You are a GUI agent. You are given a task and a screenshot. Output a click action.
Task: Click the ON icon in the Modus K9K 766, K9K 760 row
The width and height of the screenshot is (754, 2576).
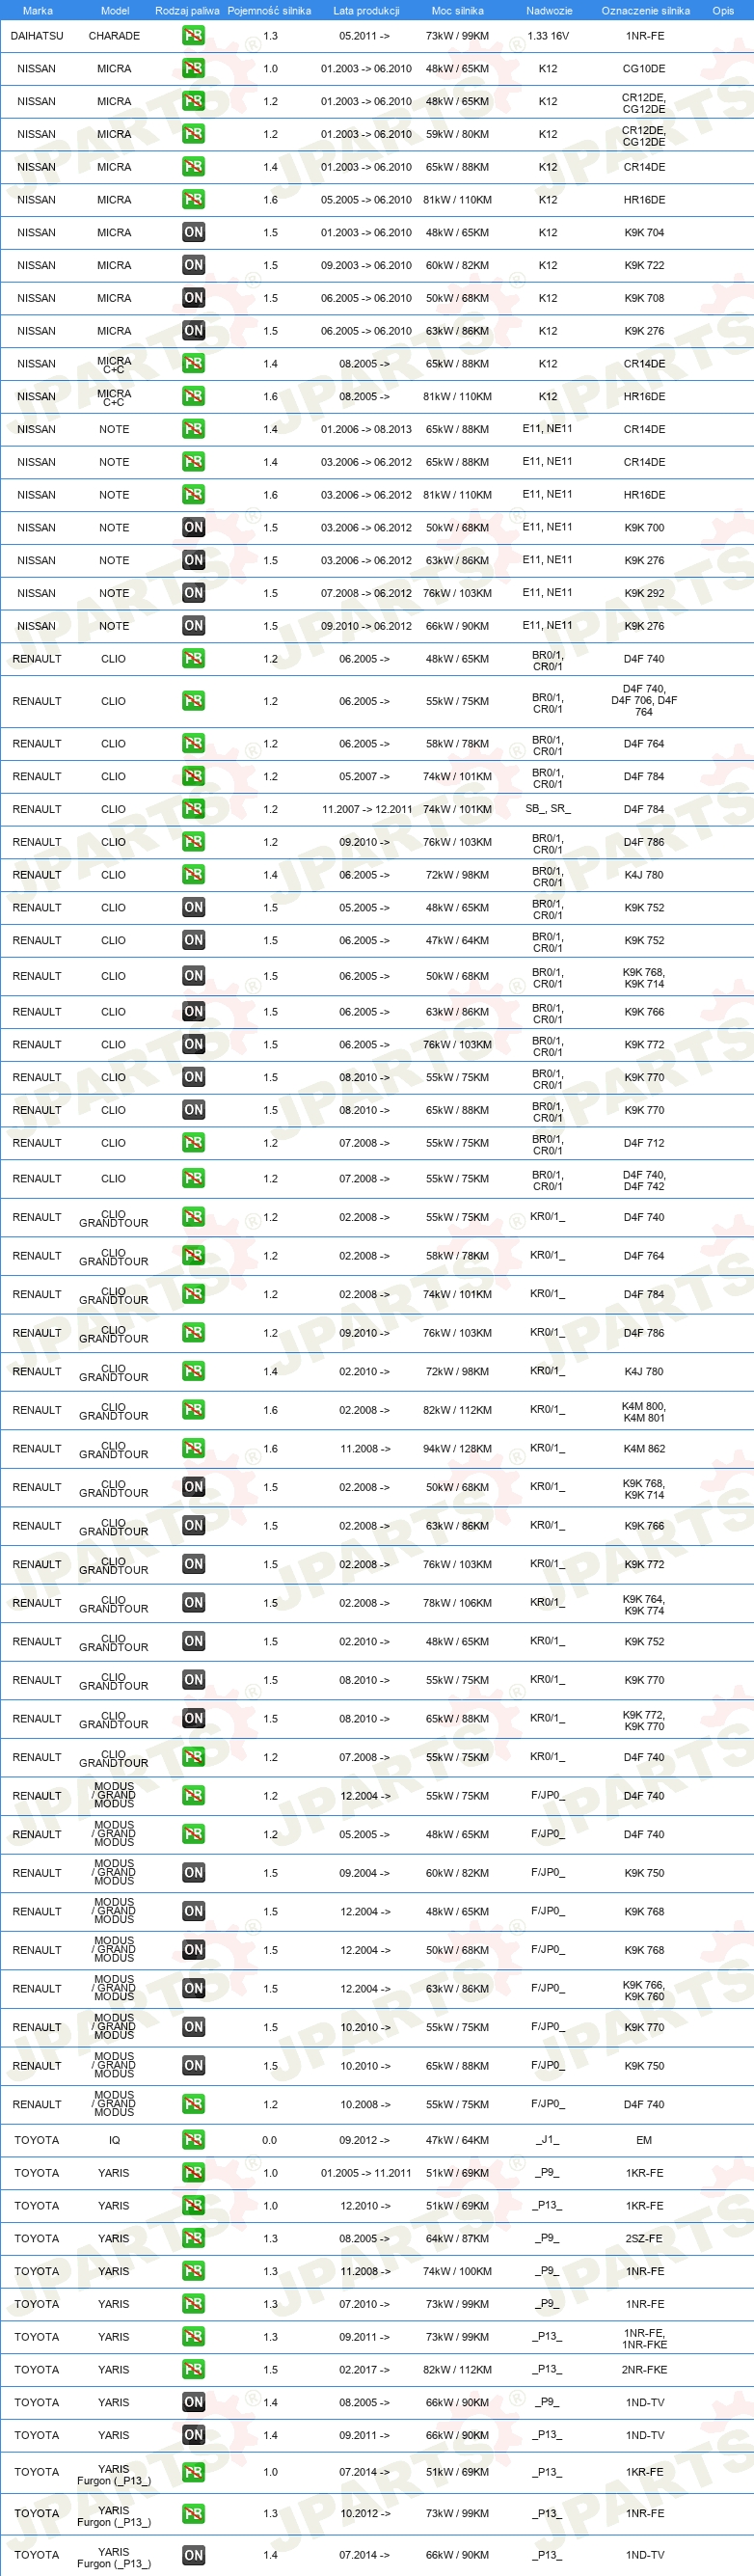click(193, 1989)
